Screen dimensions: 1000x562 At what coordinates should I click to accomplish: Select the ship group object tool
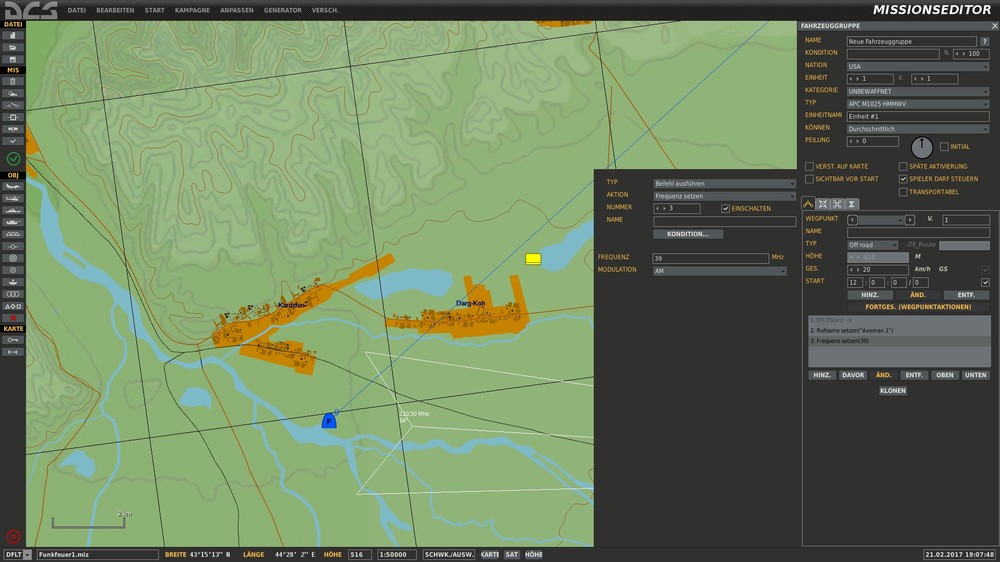pos(13,210)
